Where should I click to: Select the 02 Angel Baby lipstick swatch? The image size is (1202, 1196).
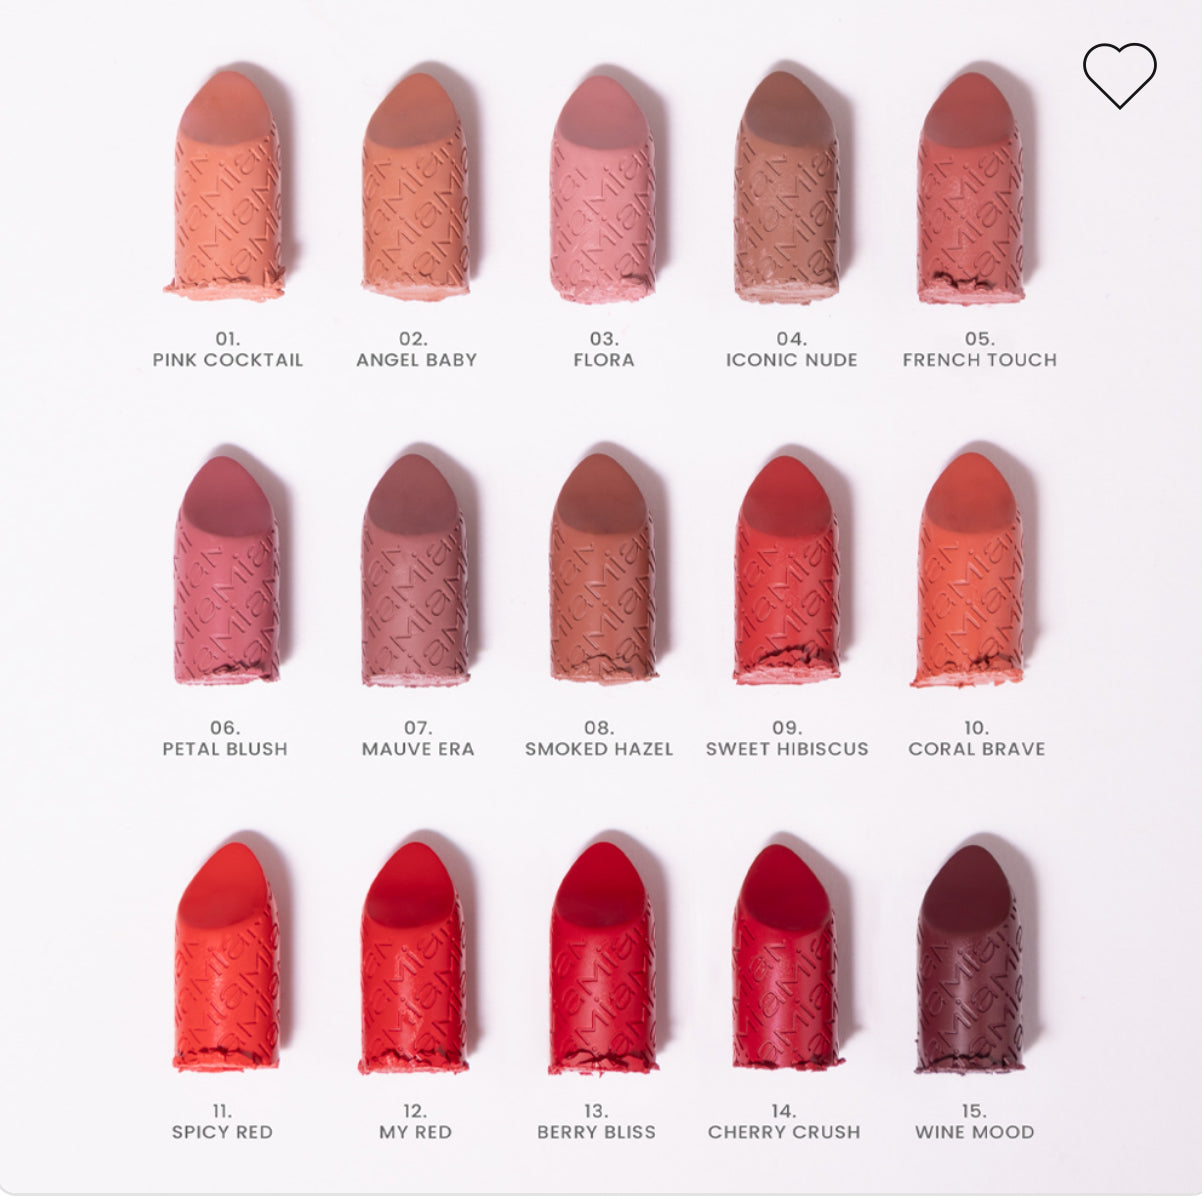[414, 185]
